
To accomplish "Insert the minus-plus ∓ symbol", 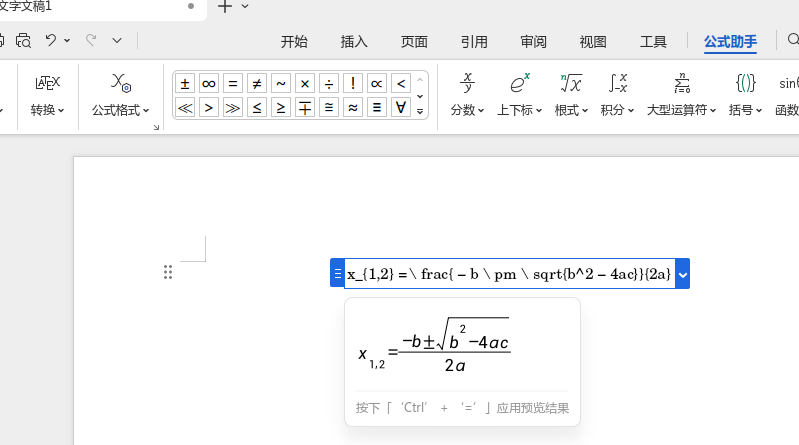I will click(x=305, y=108).
